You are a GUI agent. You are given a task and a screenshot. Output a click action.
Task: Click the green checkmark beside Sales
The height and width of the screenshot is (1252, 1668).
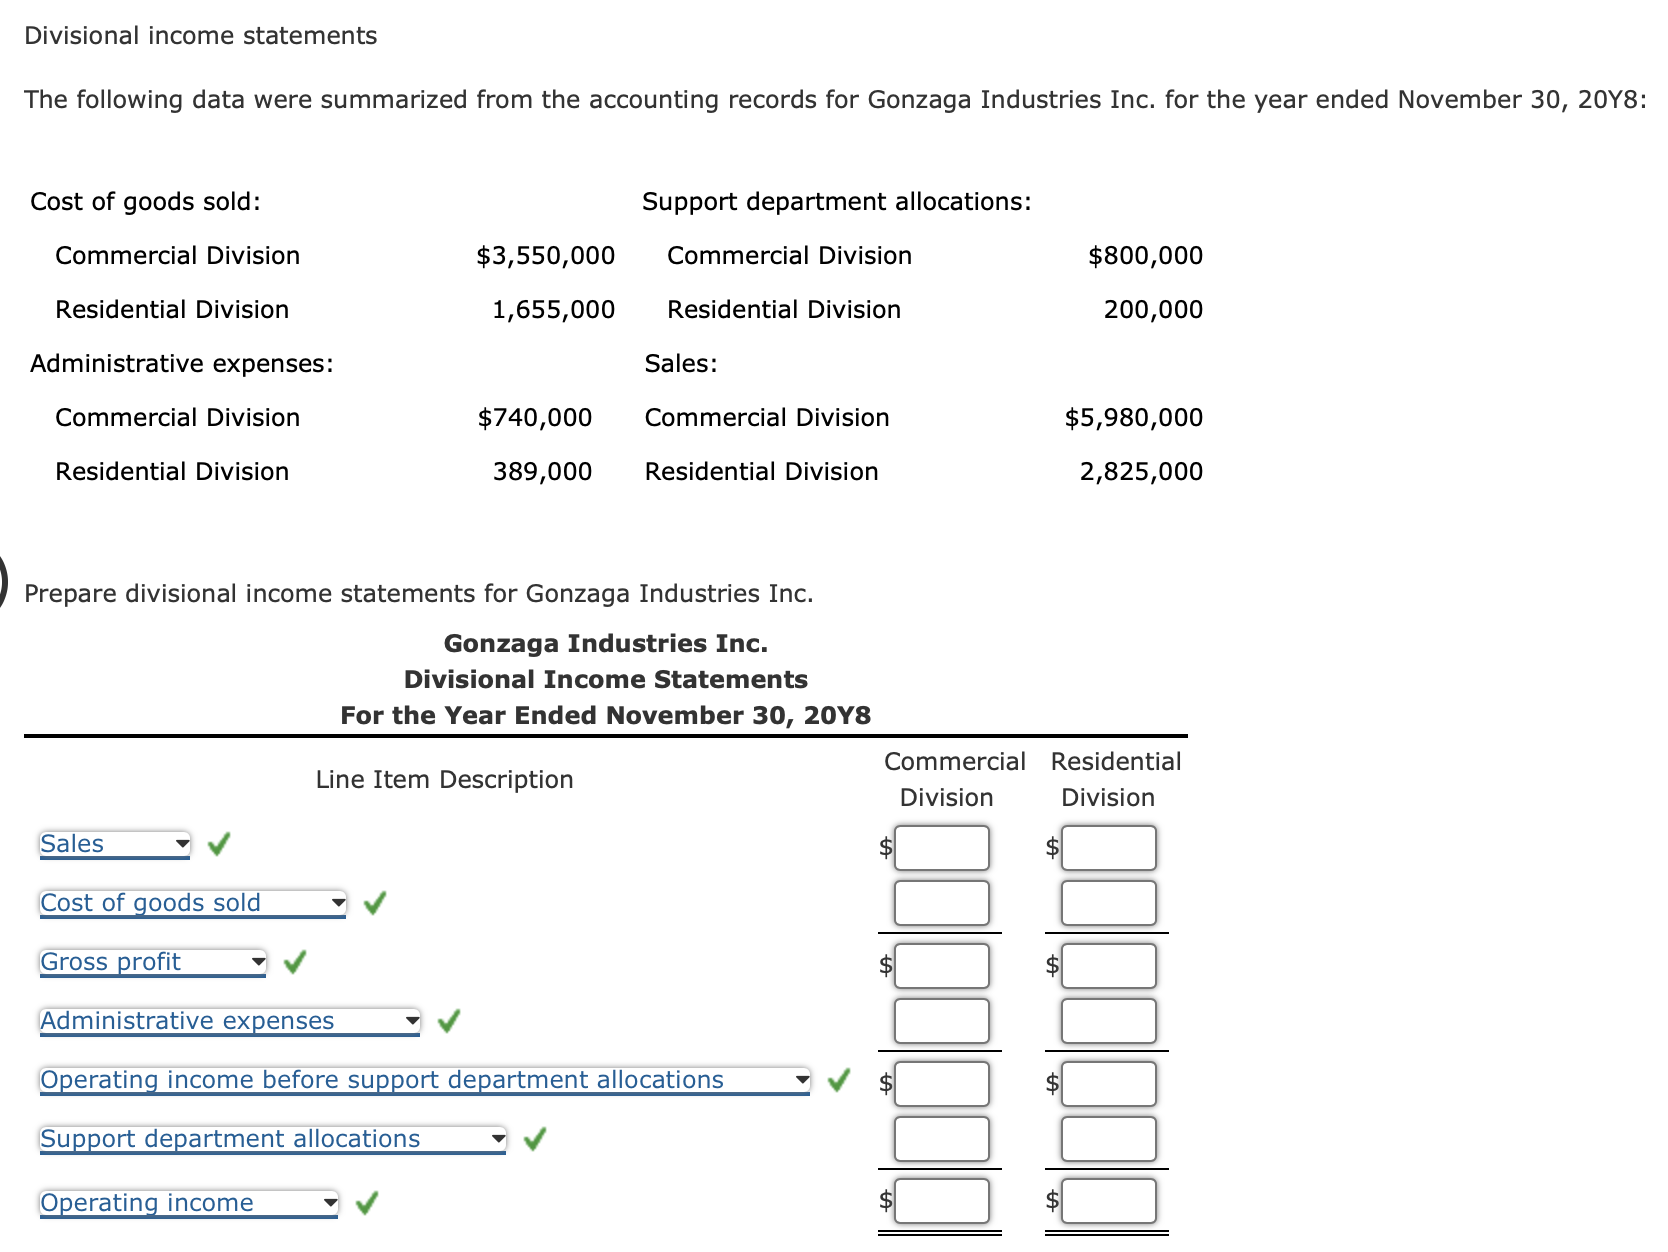[218, 844]
